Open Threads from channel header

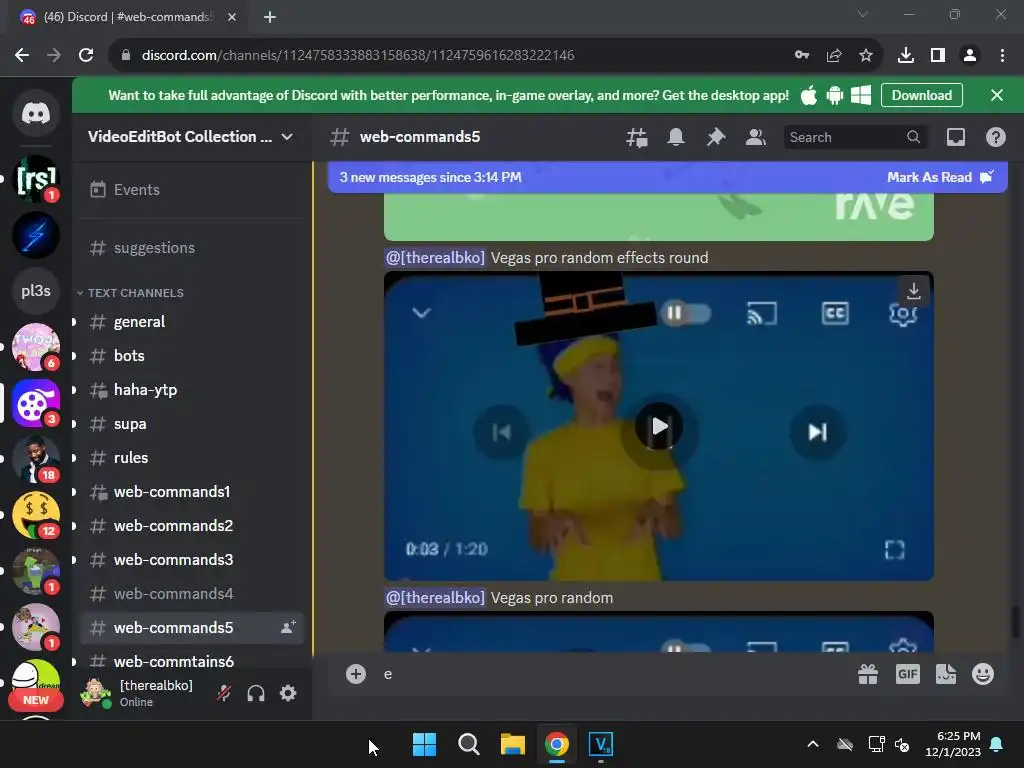tap(636, 137)
